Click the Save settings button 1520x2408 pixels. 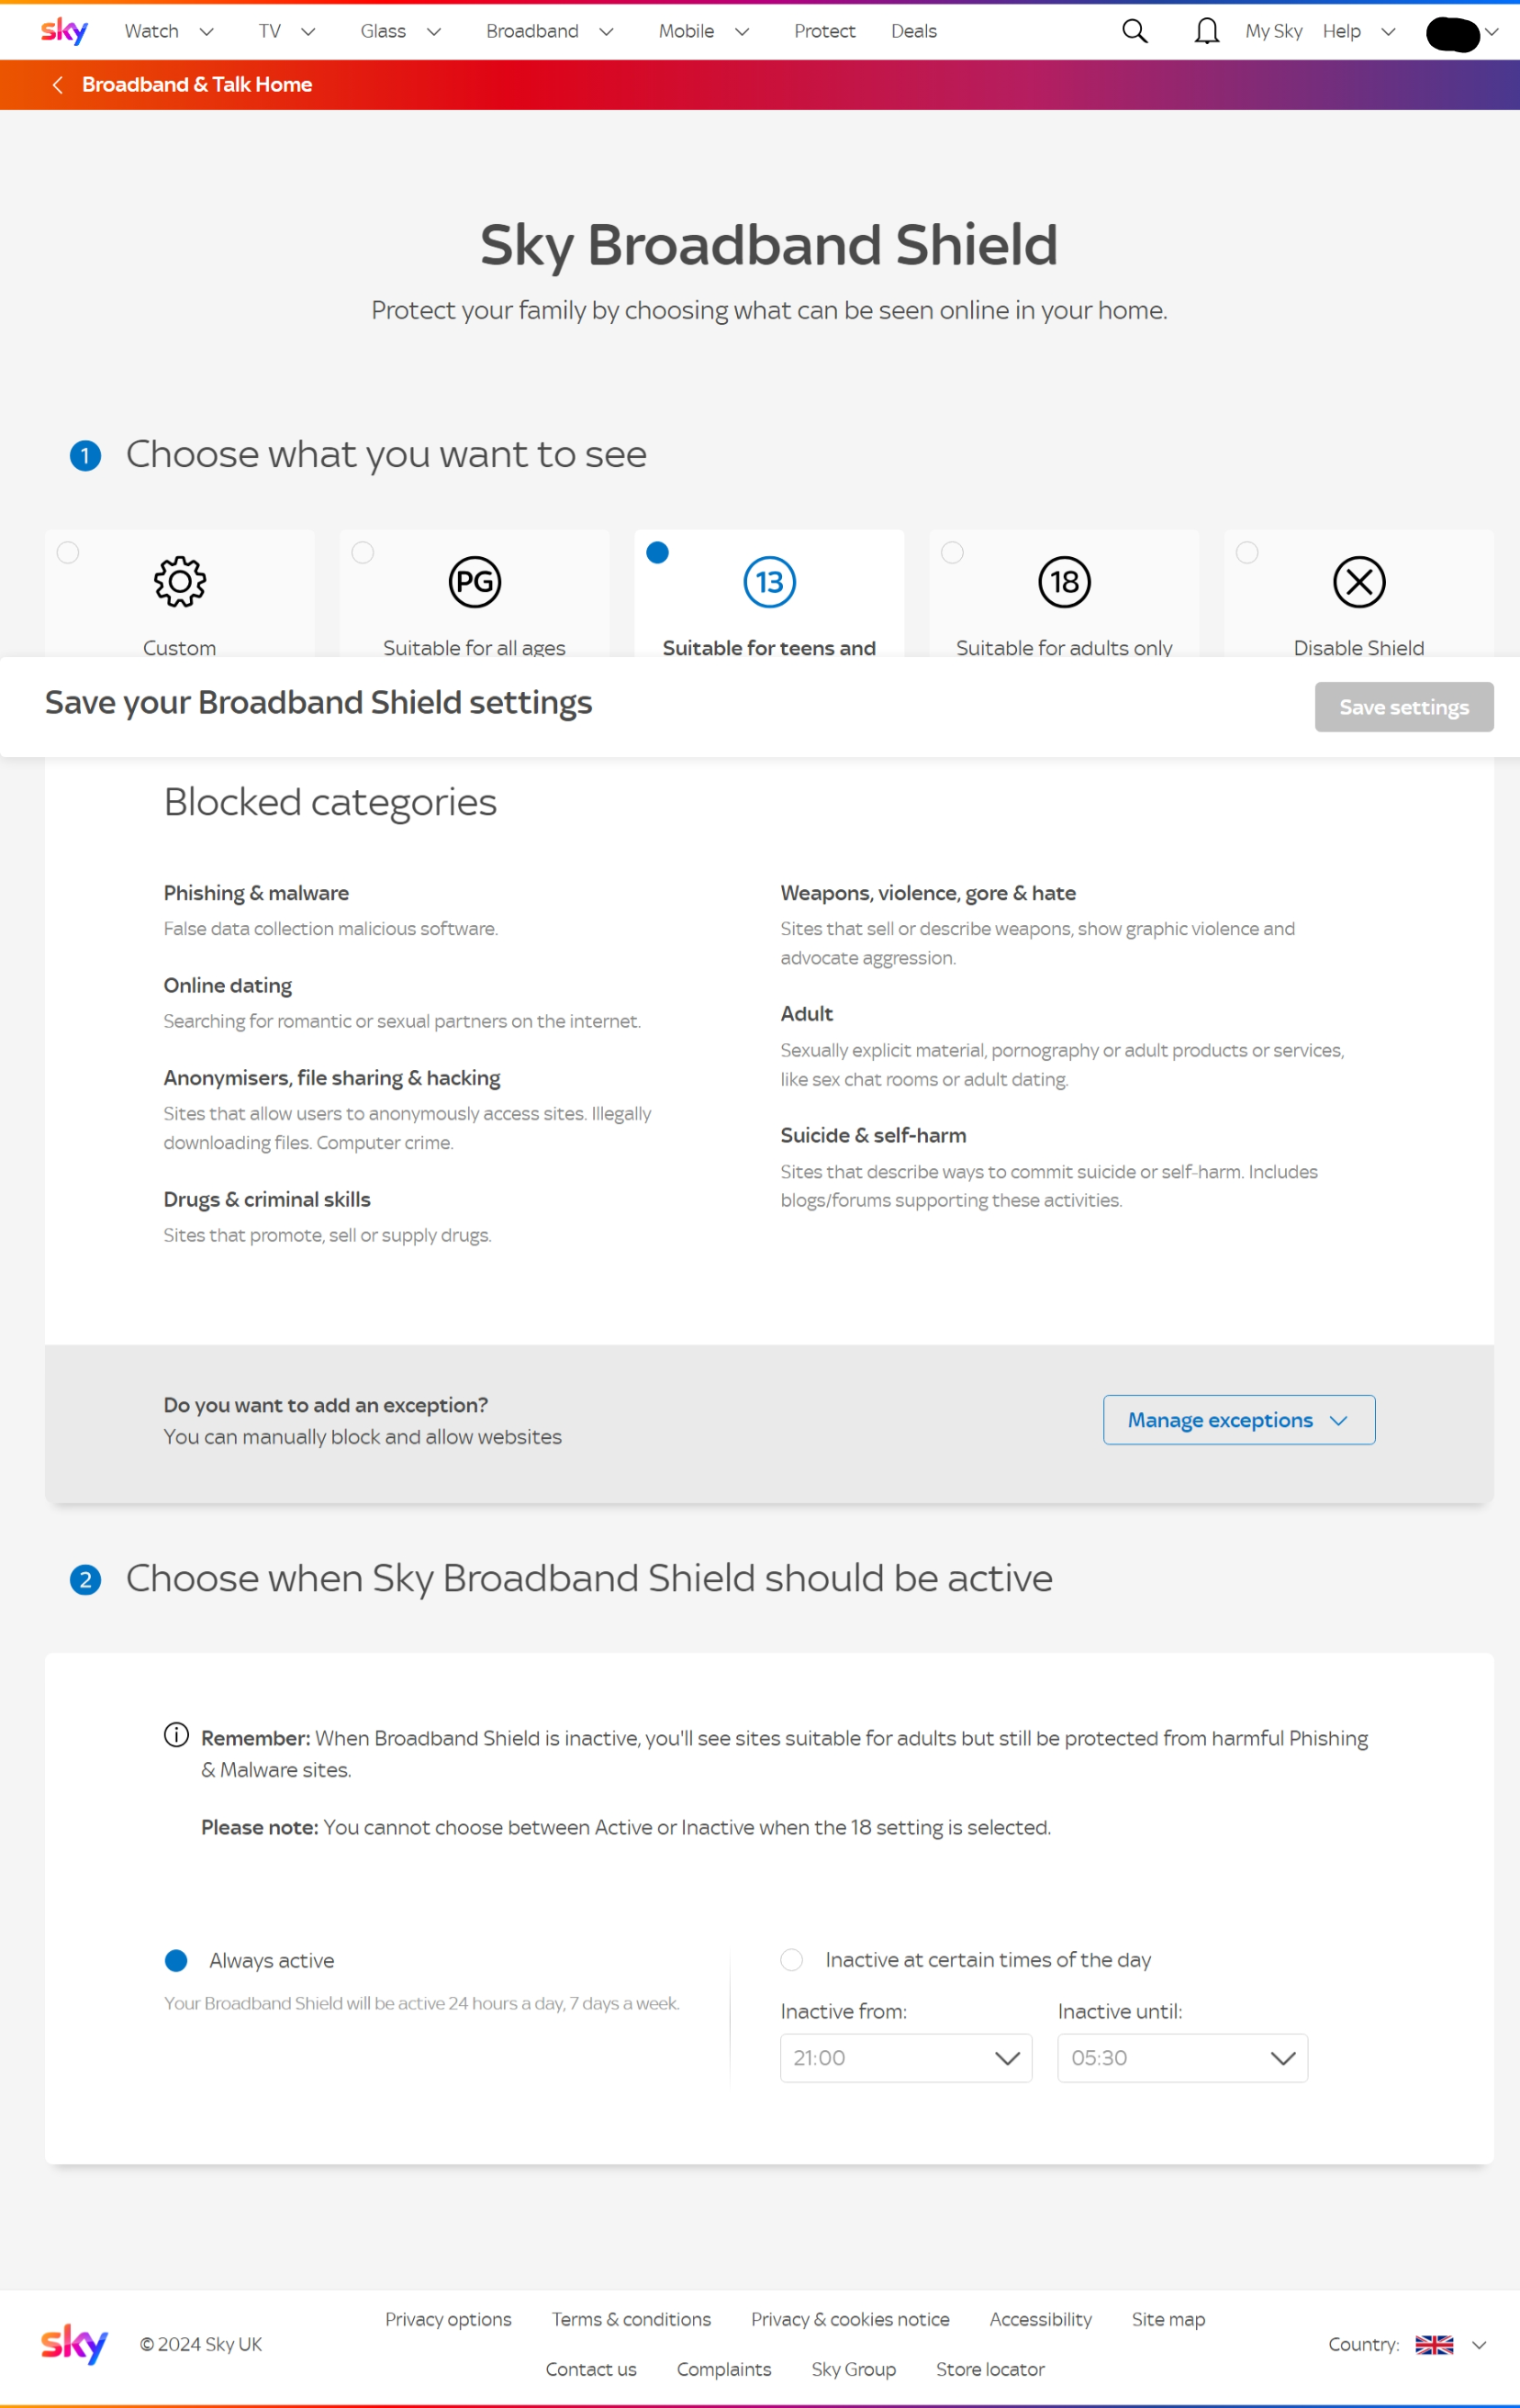point(1403,707)
